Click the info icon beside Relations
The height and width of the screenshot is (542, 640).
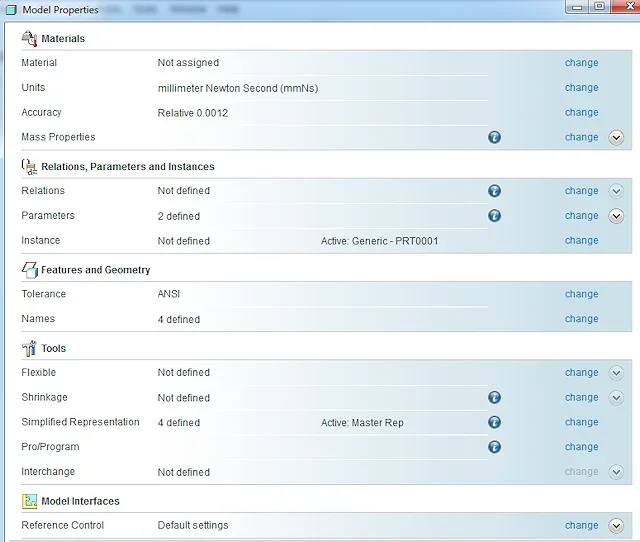[x=494, y=191]
